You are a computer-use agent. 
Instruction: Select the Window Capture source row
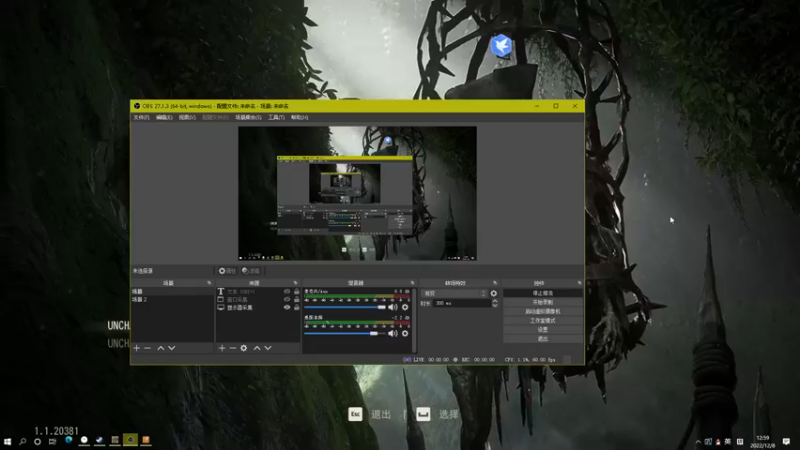[258, 299]
